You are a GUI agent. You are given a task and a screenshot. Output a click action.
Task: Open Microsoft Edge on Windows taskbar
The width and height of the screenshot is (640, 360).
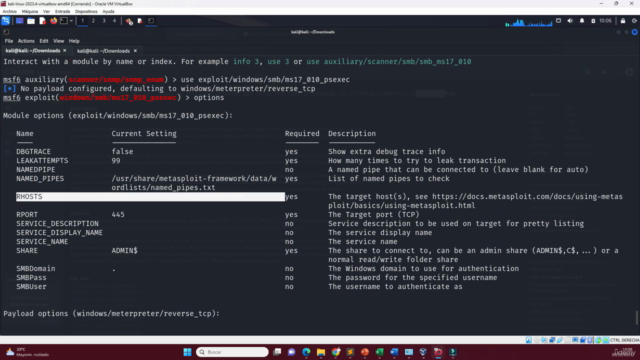click(x=306, y=352)
